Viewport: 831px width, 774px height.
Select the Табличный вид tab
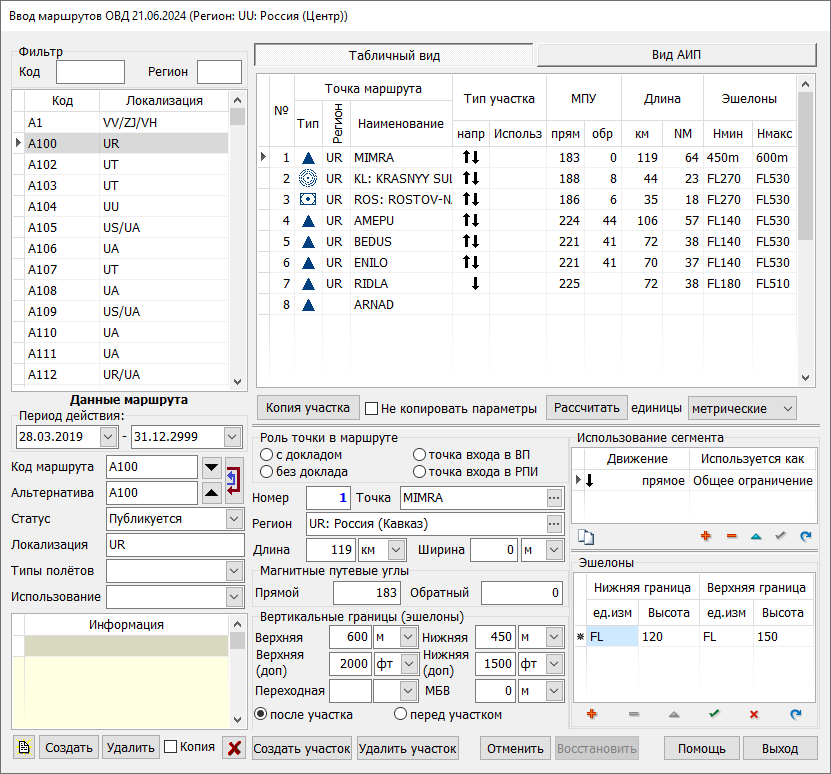(x=394, y=55)
